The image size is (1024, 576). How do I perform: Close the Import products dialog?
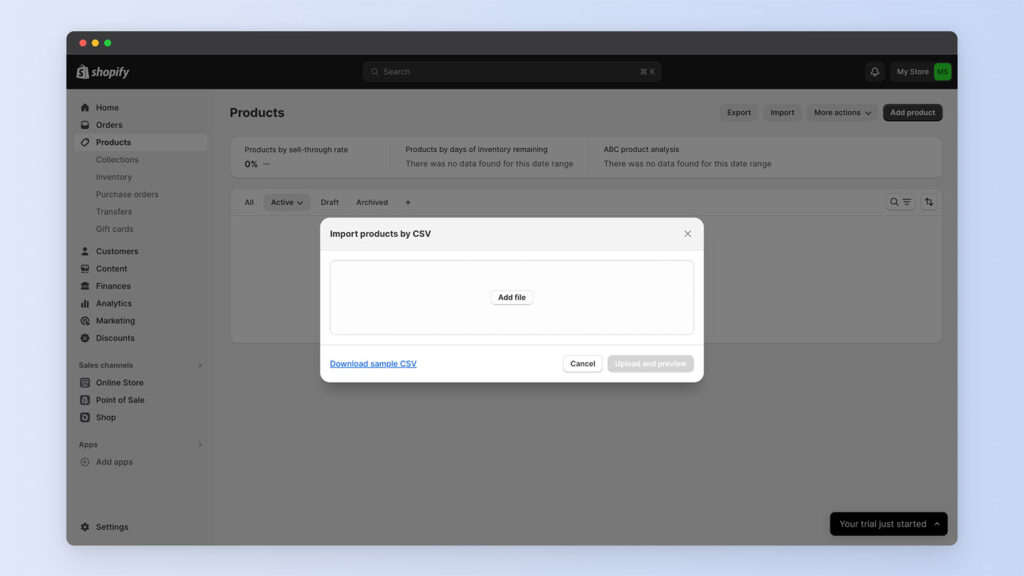click(x=687, y=234)
